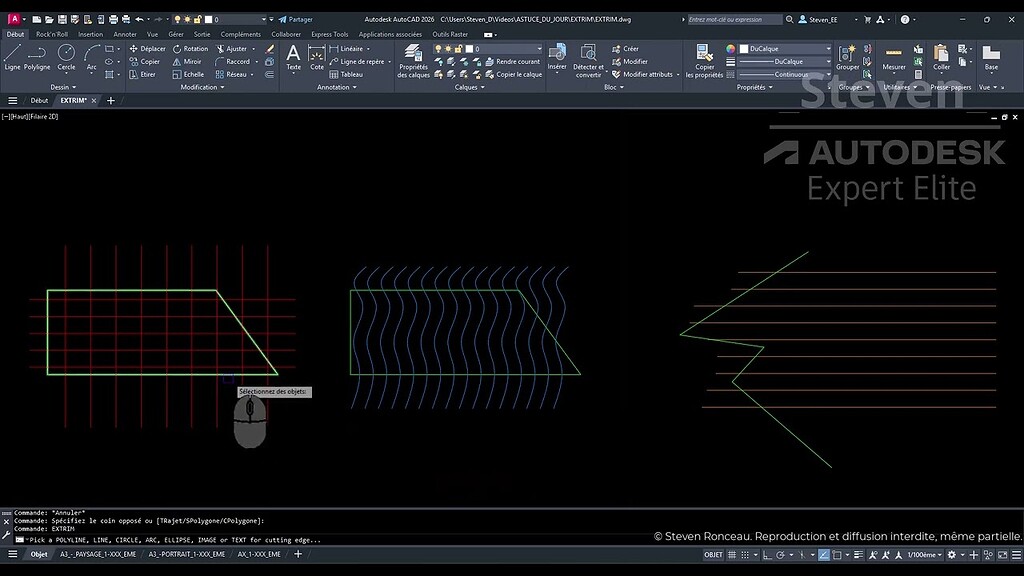Viewport: 1024px width, 576px height.
Task: Switch to the Annoter ribbon tab
Action: click(125, 33)
